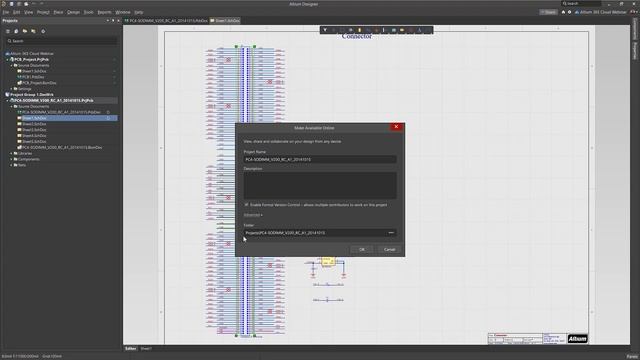640x360 pixels.
Task: Click the top-right Search box
Action: click(x=581, y=4)
